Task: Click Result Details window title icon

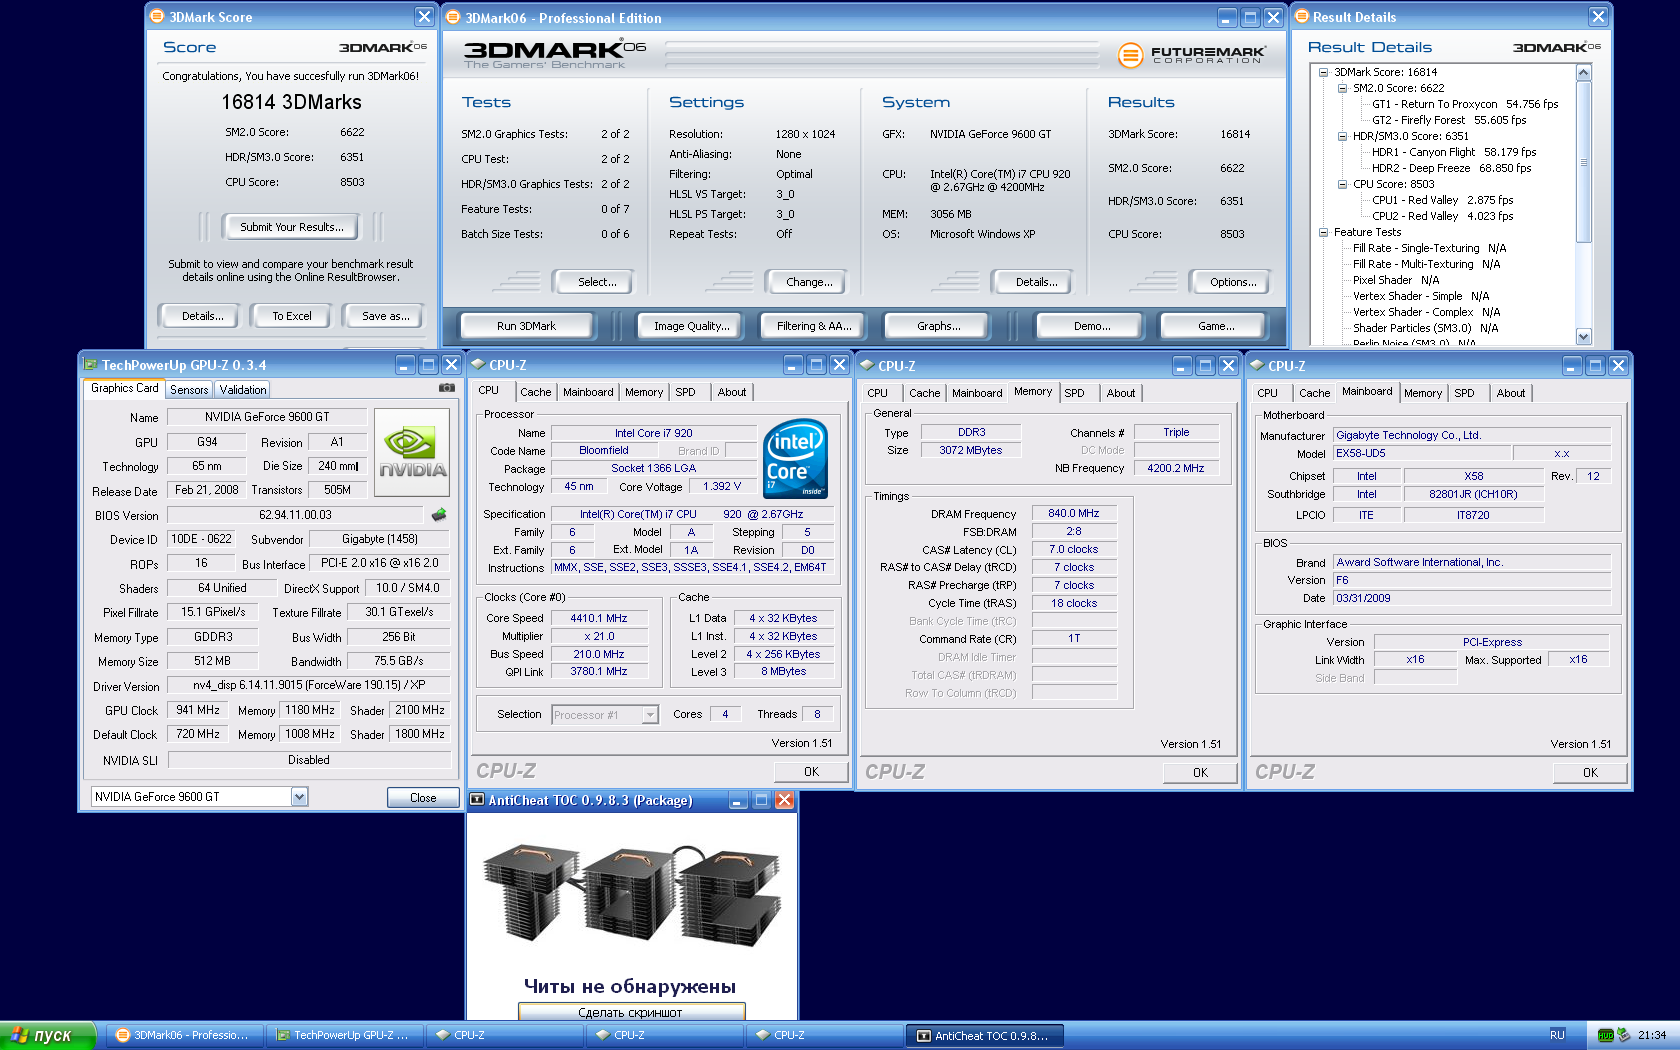Action: (x=1301, y=16)
